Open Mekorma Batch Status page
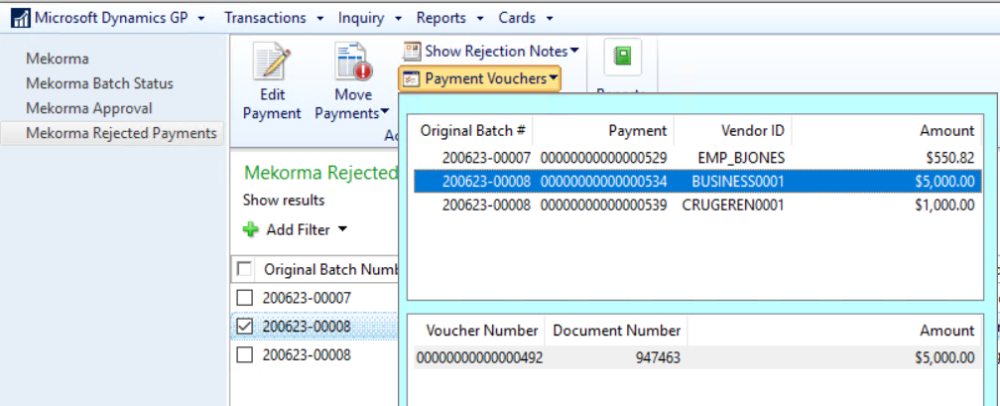Viewport: 1000px width, 406px height. coord(99,83)
